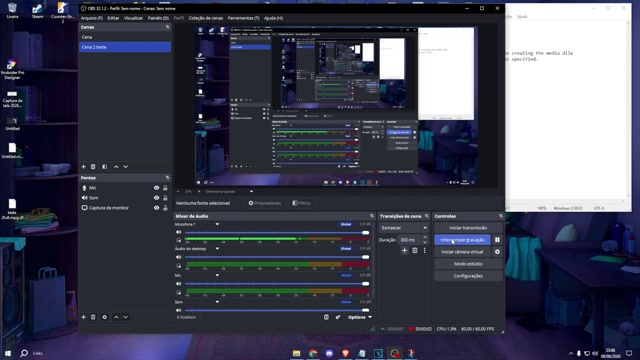Open the Arquivo menu
Image resolution: width=640 pixels, height=360 pixels.
click(91, 18)
